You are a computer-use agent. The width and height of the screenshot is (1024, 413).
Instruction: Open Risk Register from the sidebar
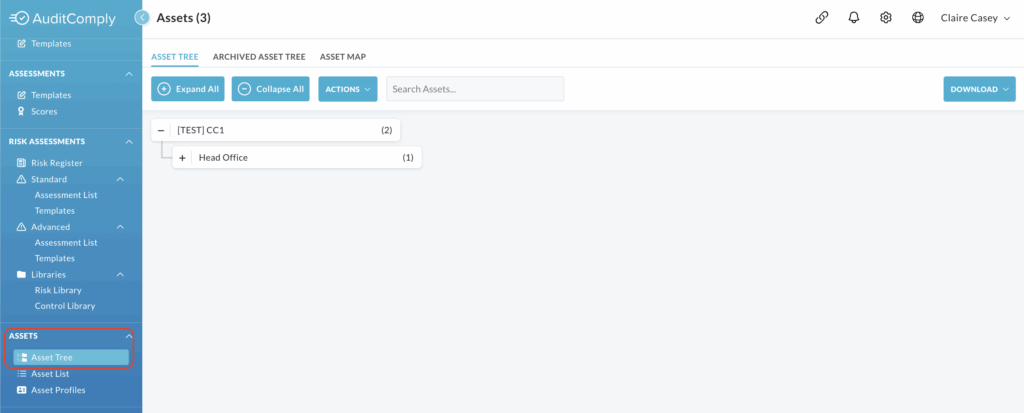pyautogui.click(x=56, y=163)
